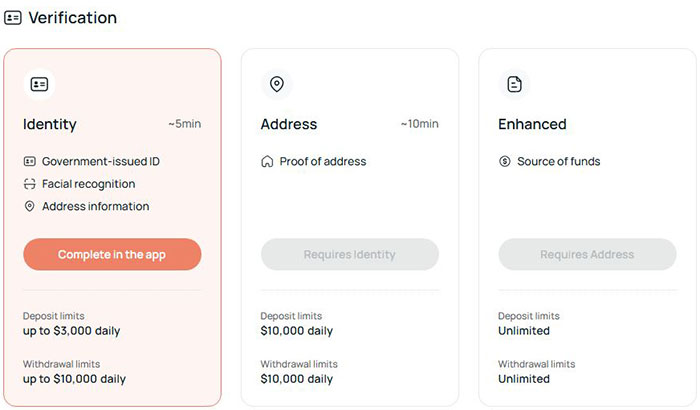Click Deposit limits label in Identity card

click(54, 316)
